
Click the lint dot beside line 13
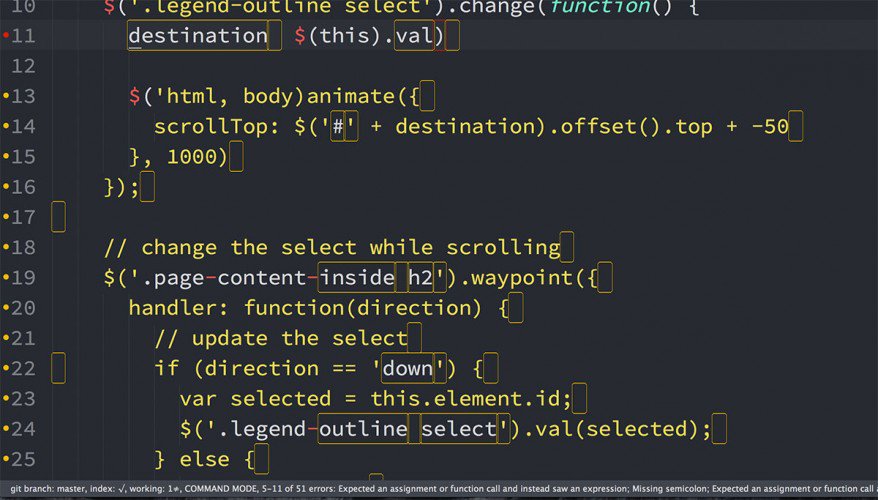(x=6, y=96)
